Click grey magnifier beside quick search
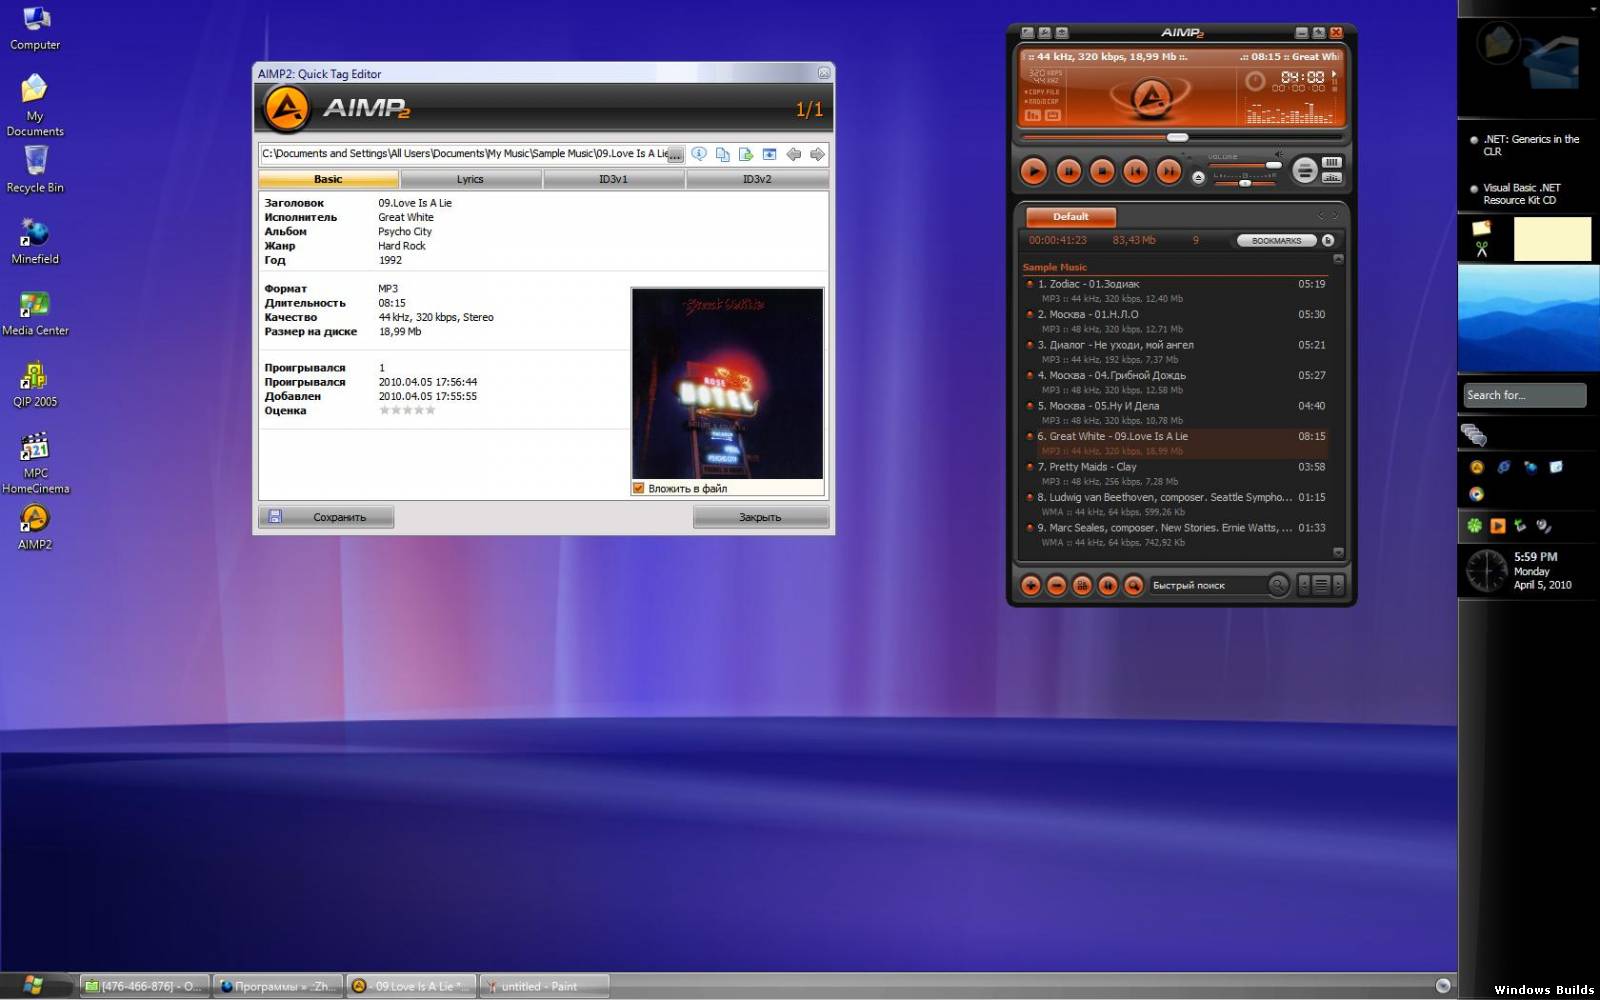The image size is (1600, 1000). point(1278,585)
